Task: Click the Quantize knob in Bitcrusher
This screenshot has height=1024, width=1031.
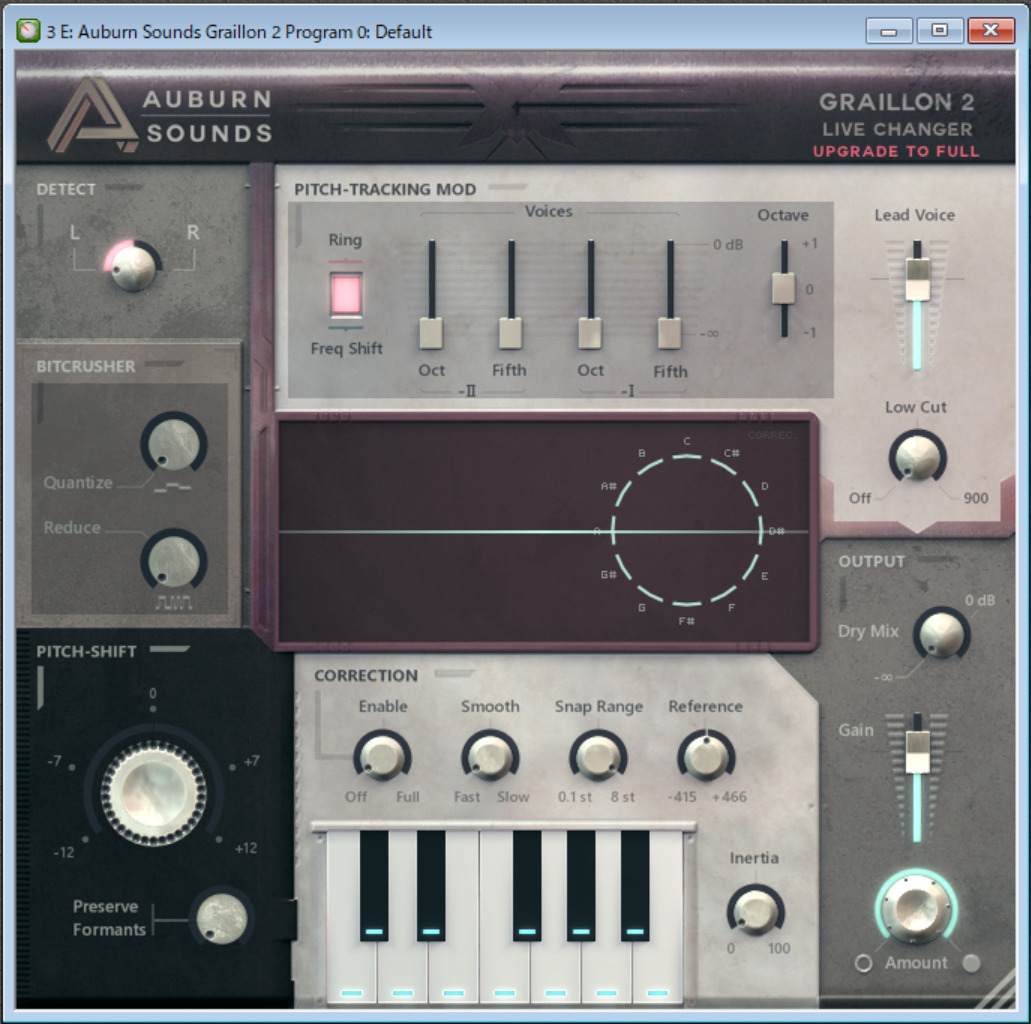Action: click(x=174, y=443)
